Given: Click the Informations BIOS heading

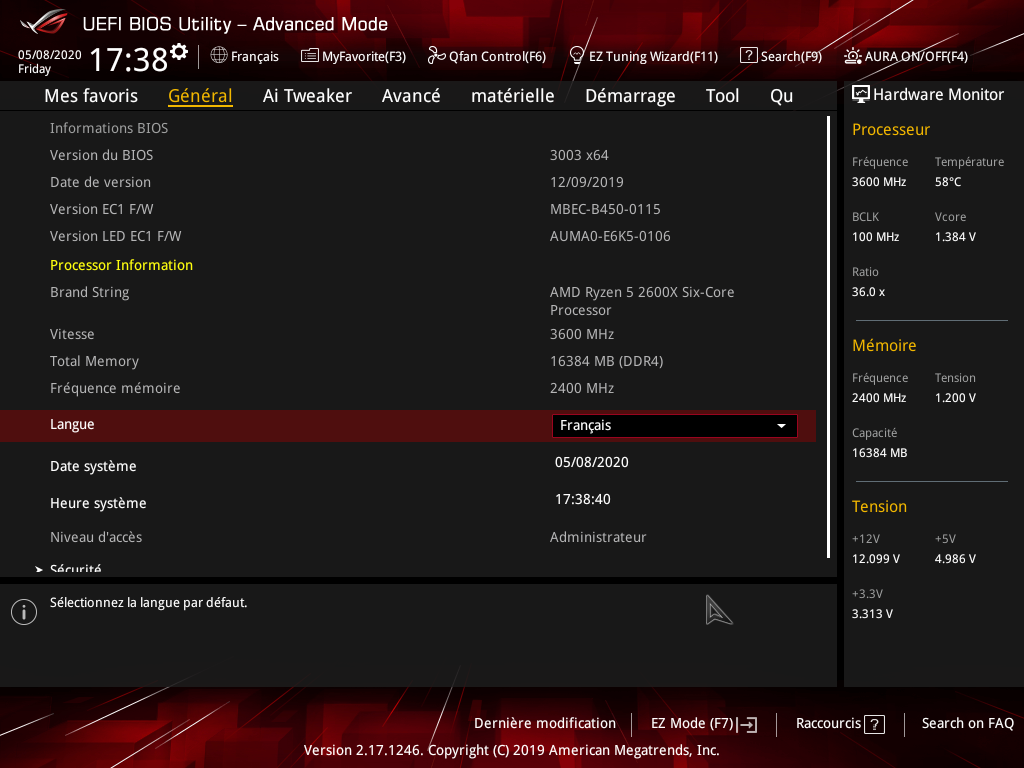Looking at the screenshot, I should point(108,128).
